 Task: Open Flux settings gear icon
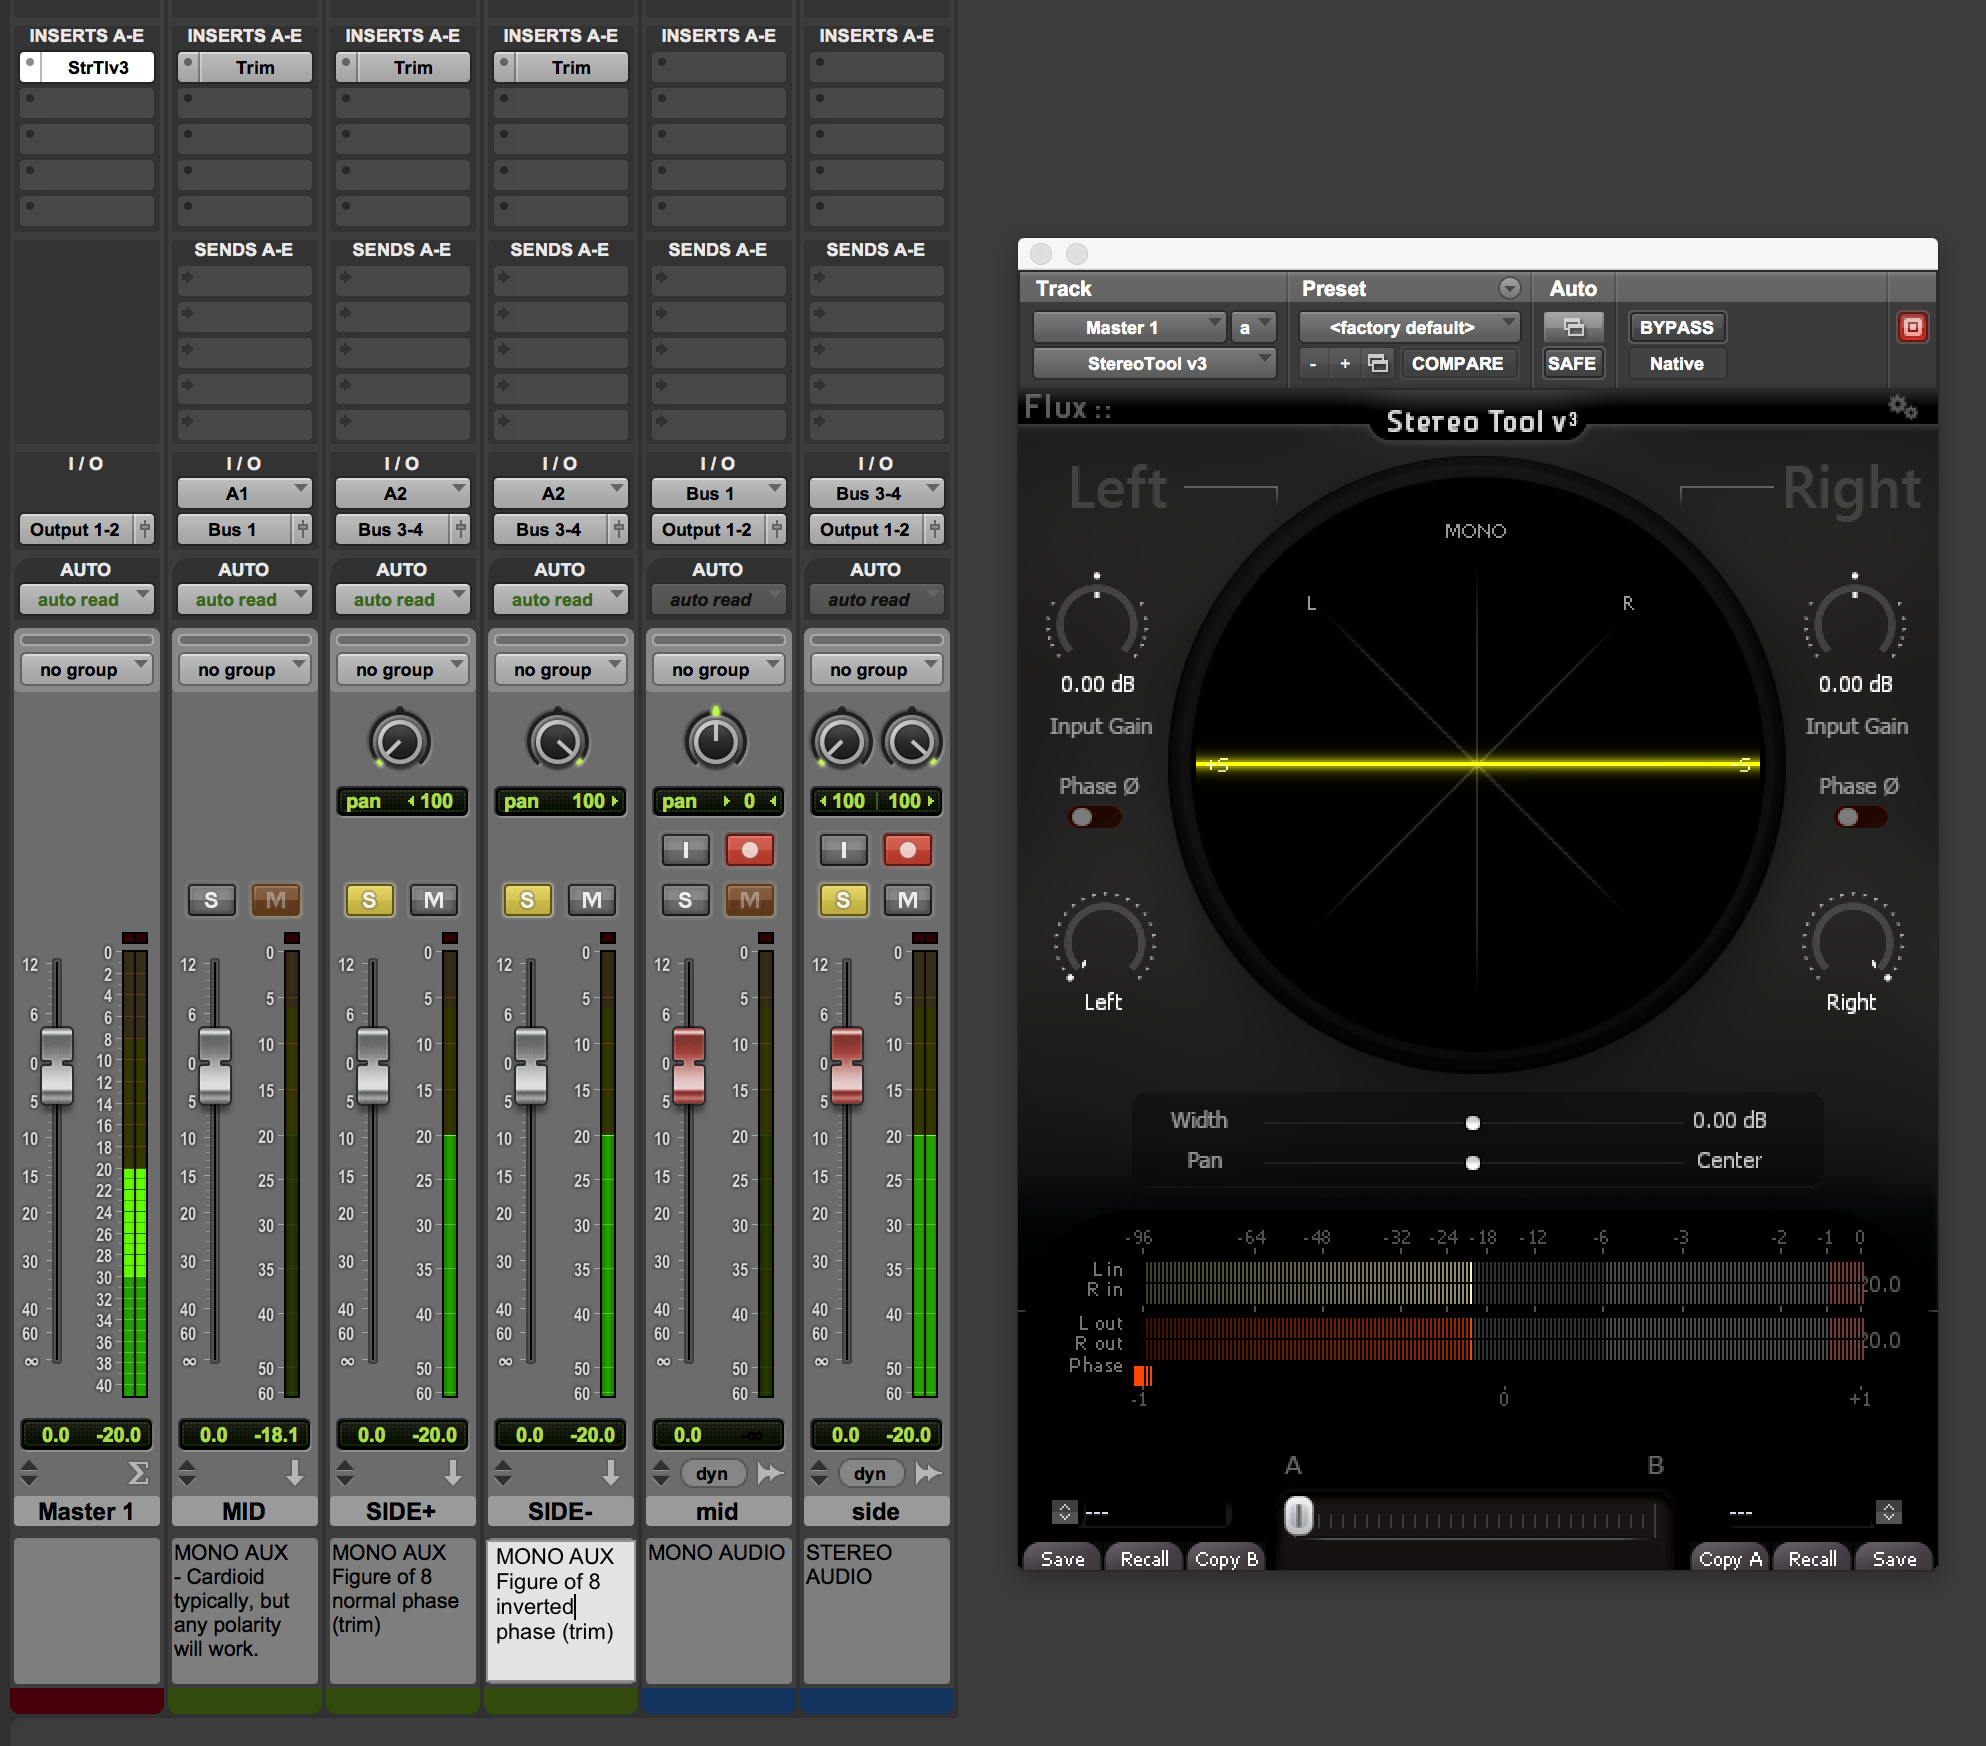(x=1902, y=406)
